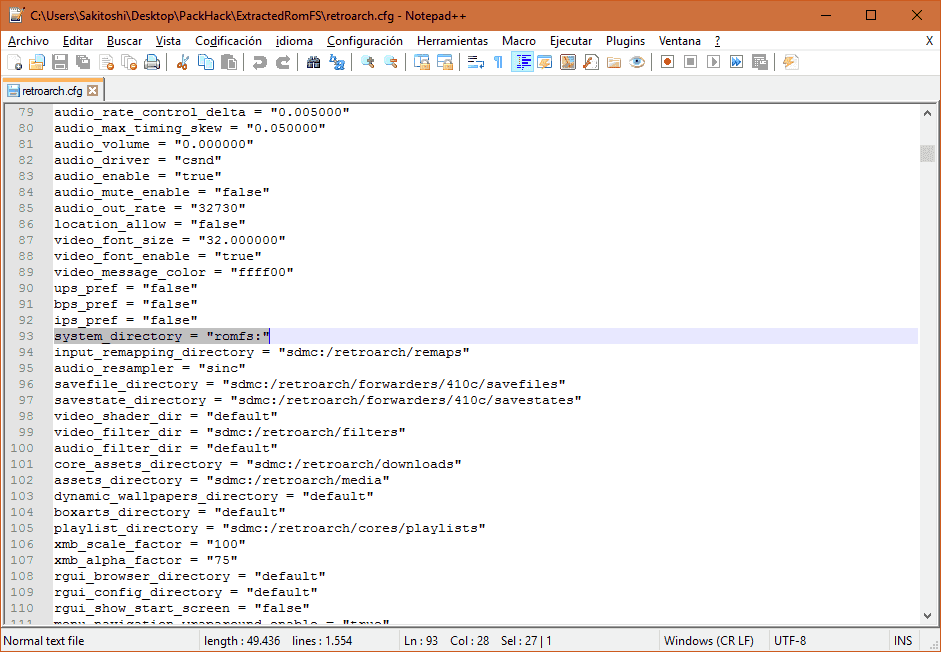Open Replace dialog icon
Image resolution: width=941 pixels, height=652 pixels.
click(337, 62)
